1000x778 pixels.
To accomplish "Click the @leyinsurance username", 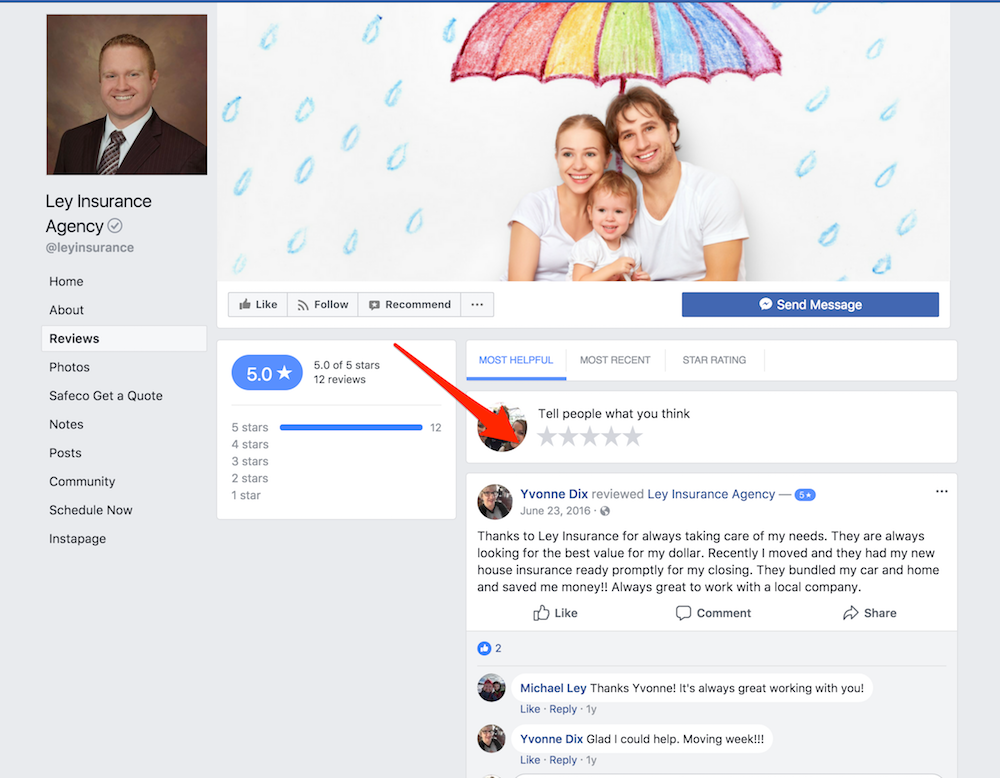I will point(90,247).
